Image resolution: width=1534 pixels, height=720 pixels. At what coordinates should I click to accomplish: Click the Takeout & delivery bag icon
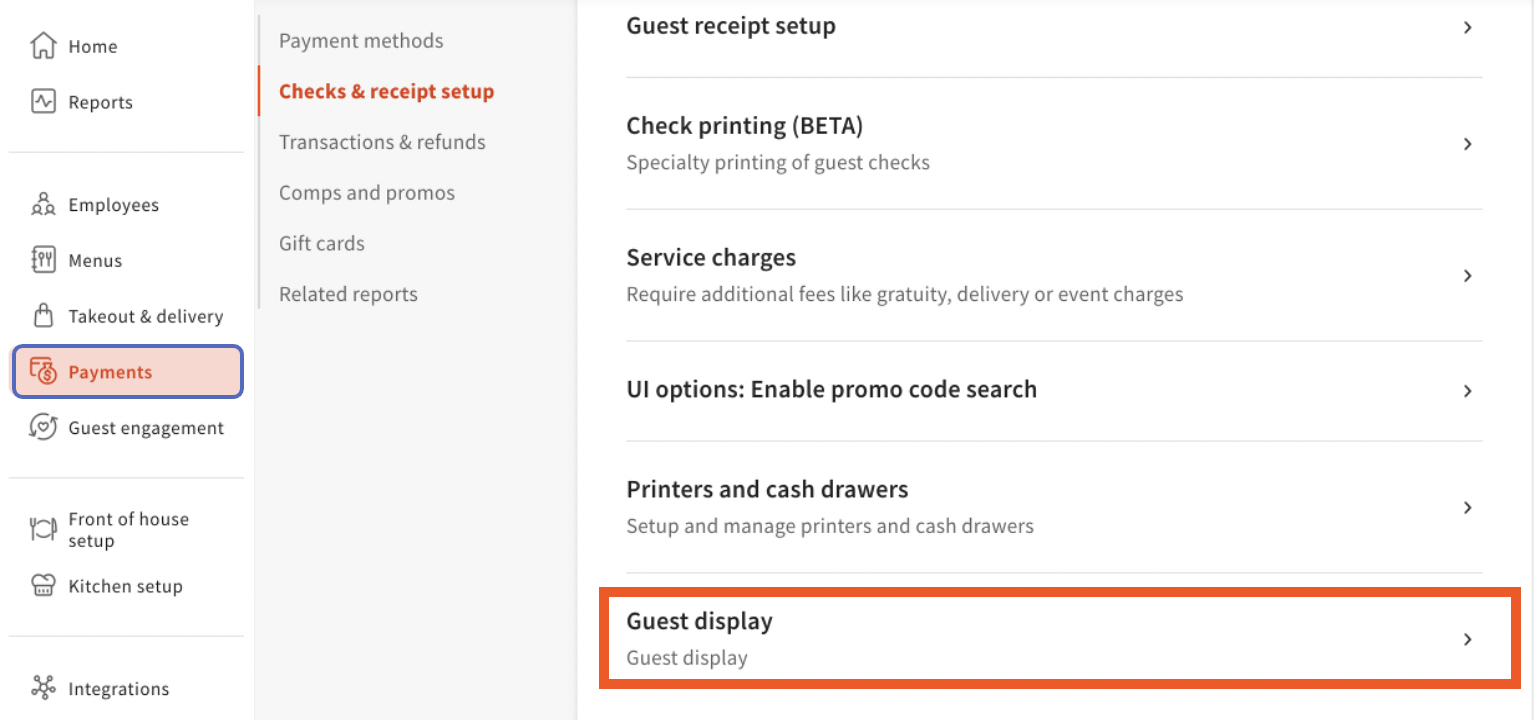[43, 316]
